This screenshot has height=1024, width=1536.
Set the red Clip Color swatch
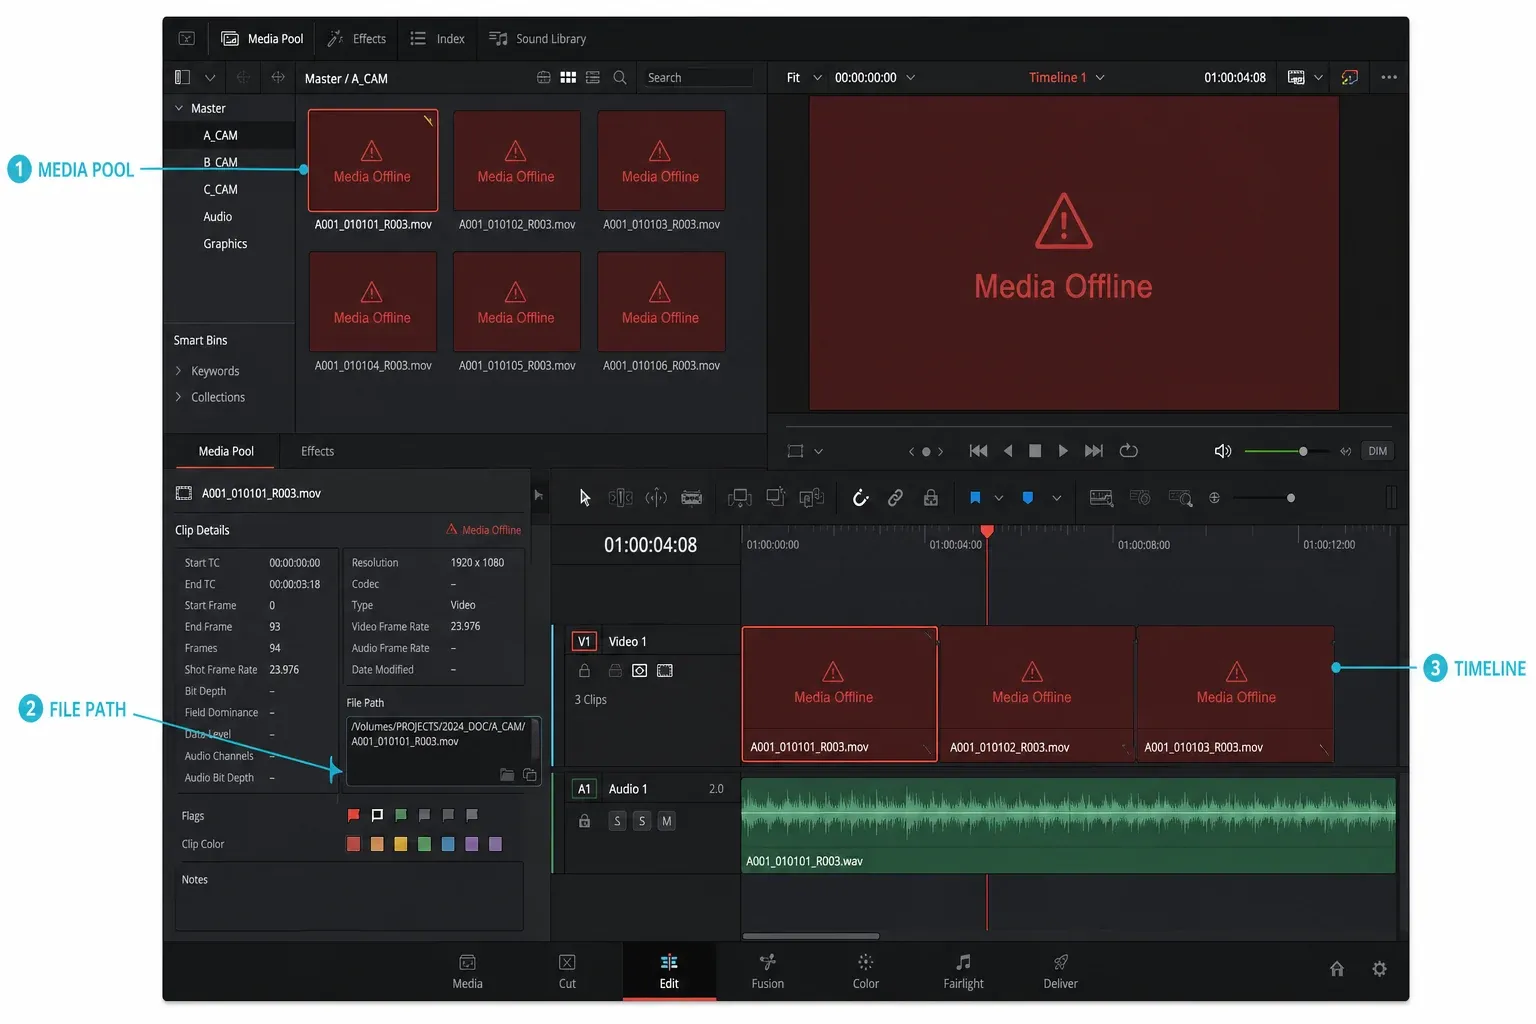353,844
